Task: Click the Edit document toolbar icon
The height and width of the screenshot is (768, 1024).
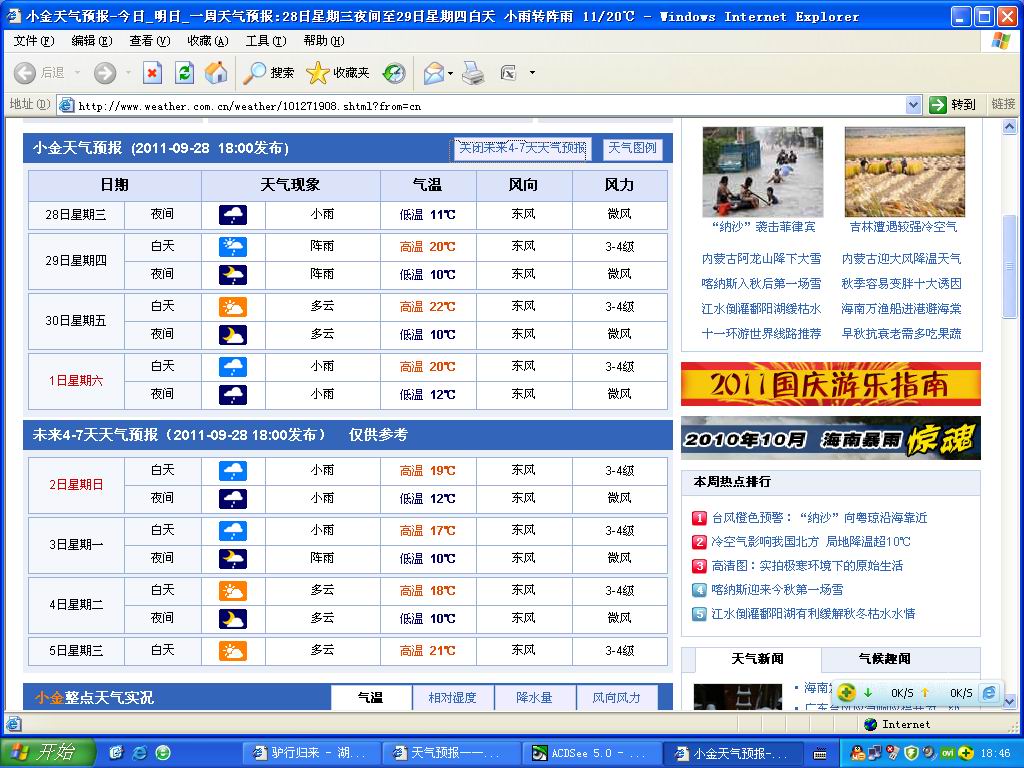Action: coord(507,73)
